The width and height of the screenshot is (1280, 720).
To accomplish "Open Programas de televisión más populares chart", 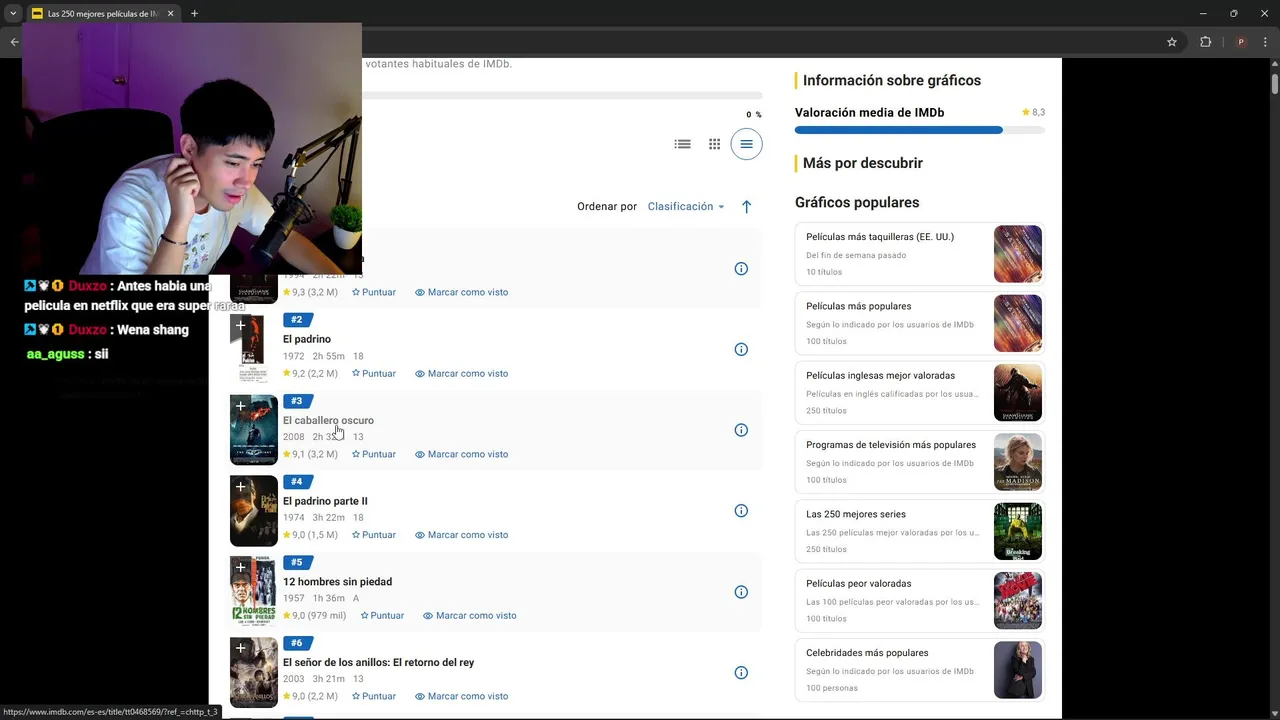I will (920, 462).
